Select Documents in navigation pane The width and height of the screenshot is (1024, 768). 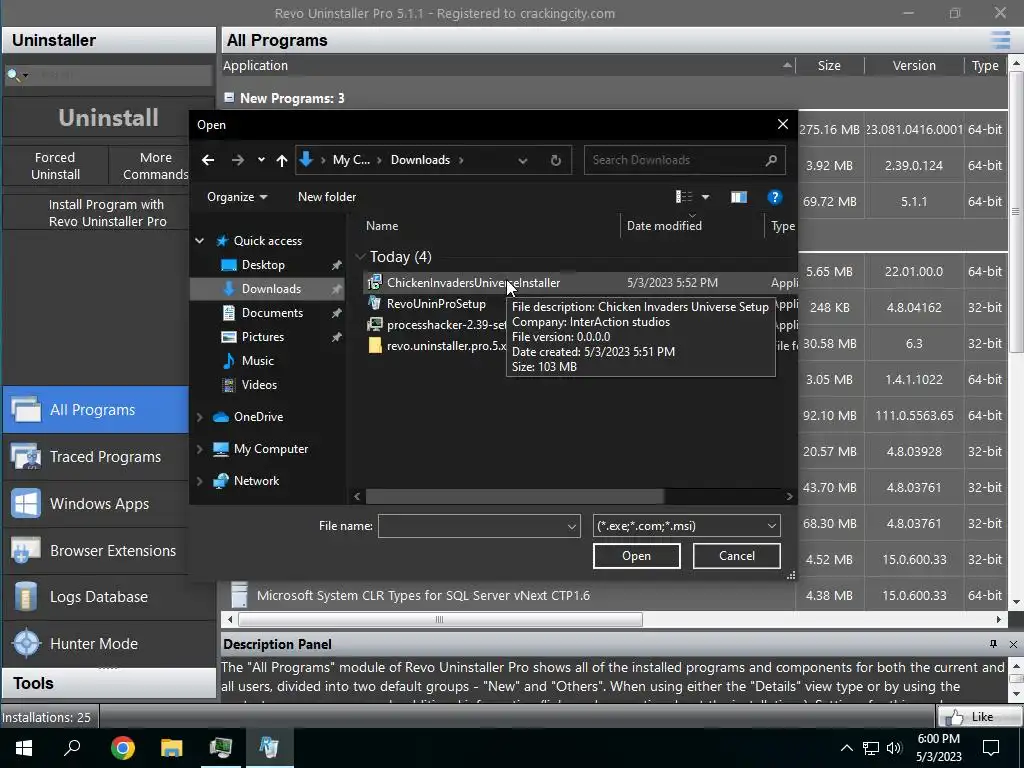272,313
